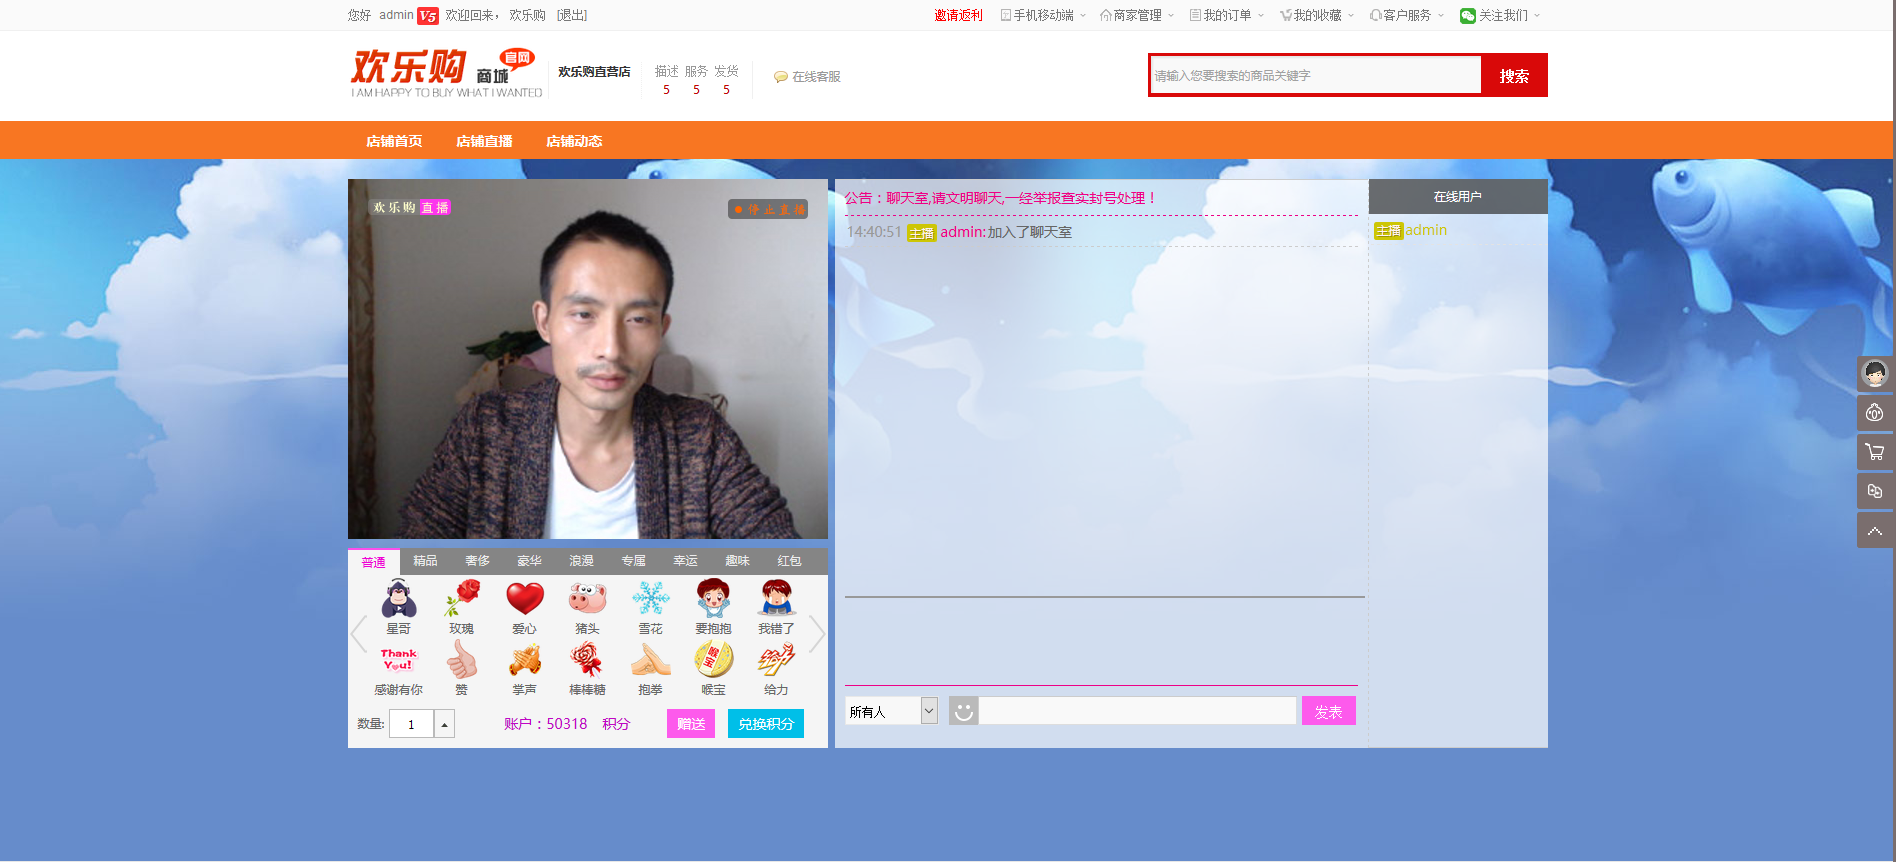Image resolution: width=1896 pixels, height=862 pixels.
Task: Open the 我的订单 dropdown
Action: point(1227,15)
